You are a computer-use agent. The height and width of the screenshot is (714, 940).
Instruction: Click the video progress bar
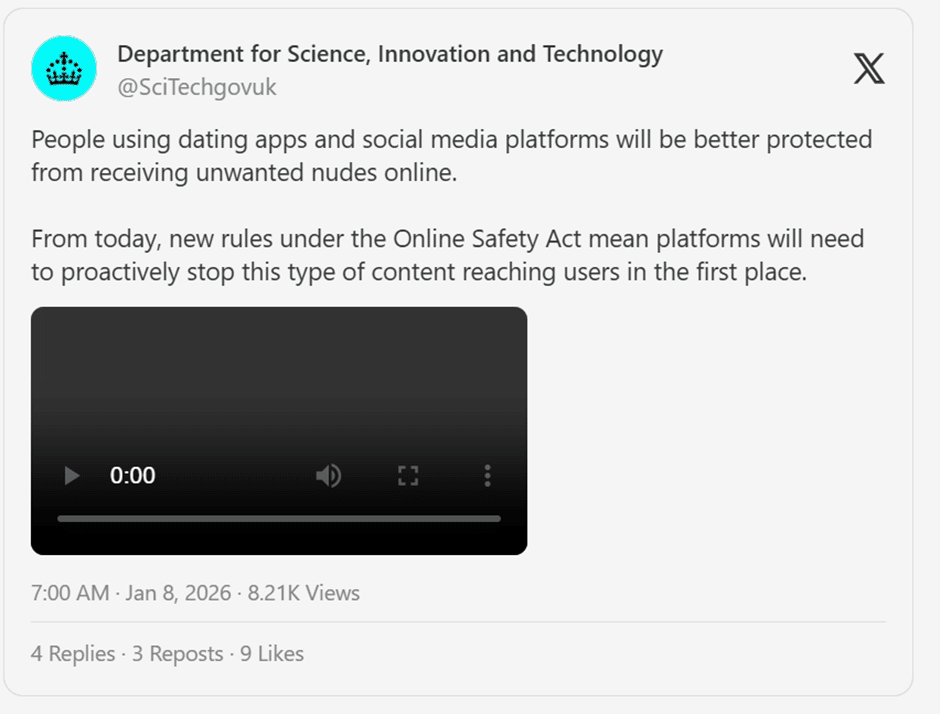(279, 519)
